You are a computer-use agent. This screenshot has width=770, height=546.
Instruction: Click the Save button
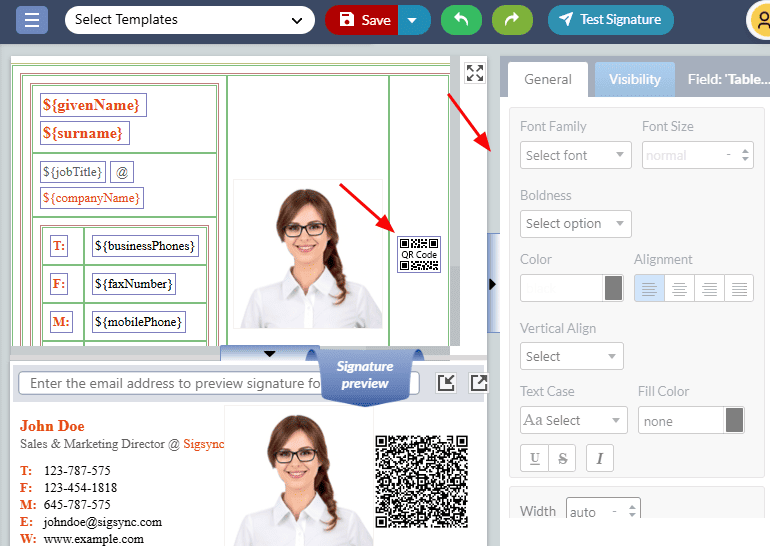[364, 20]
